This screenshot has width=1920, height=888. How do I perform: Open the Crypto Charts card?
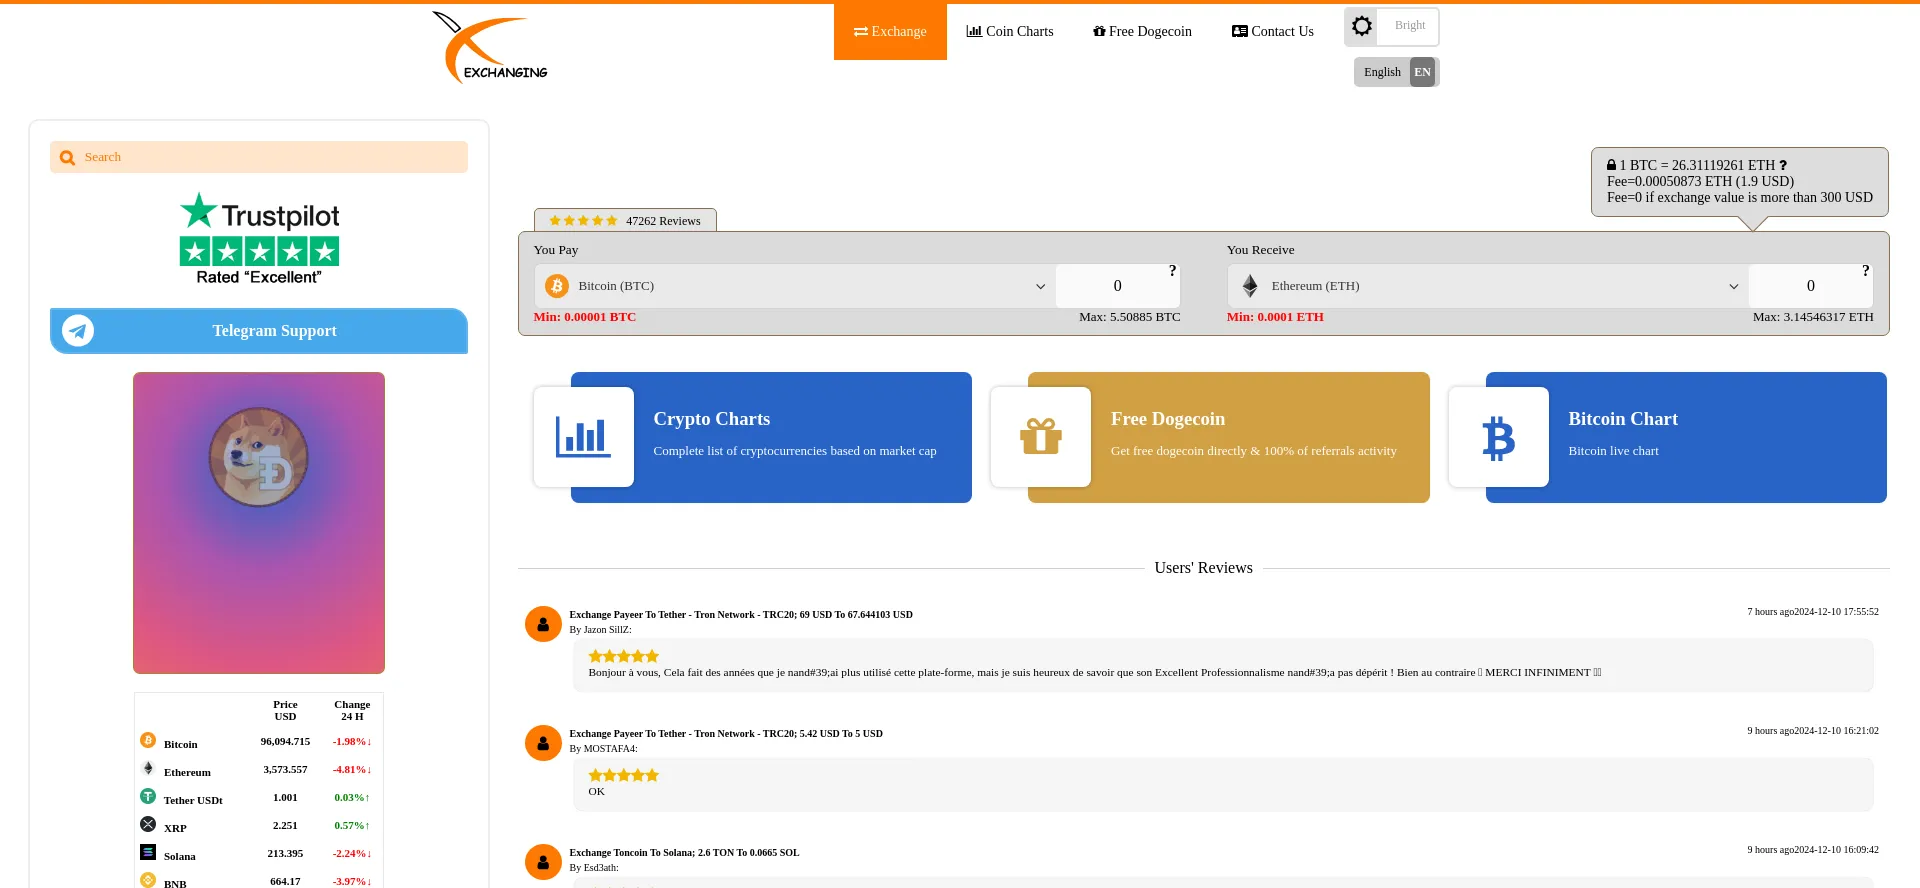(x=771, y=437)
